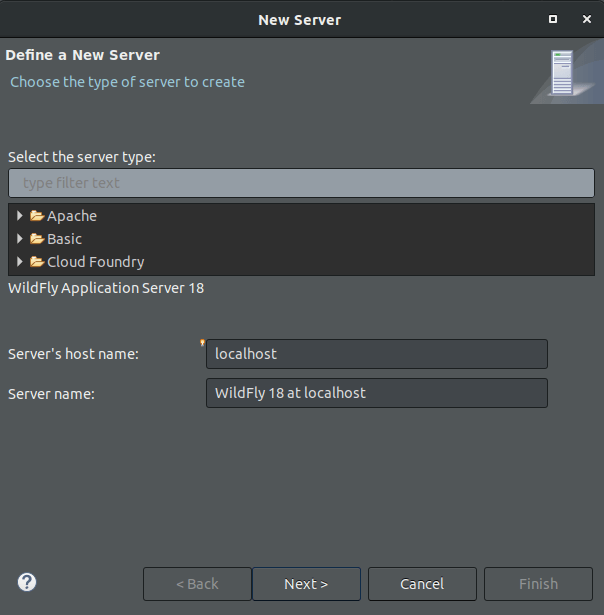
Task: Focus the Server name field
Action: coord(377,393)
